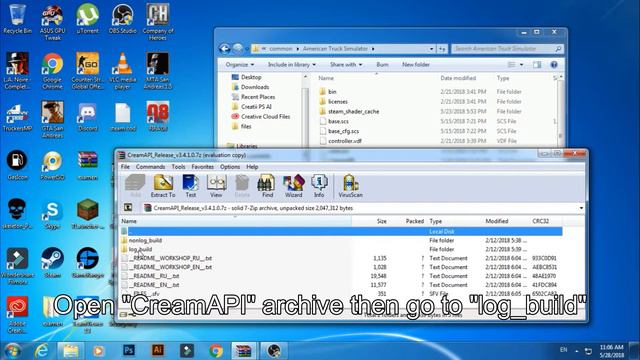This screenshot has height=360, width=640.
Task: Open the WinRAR Tools menu
Action: 178,167
